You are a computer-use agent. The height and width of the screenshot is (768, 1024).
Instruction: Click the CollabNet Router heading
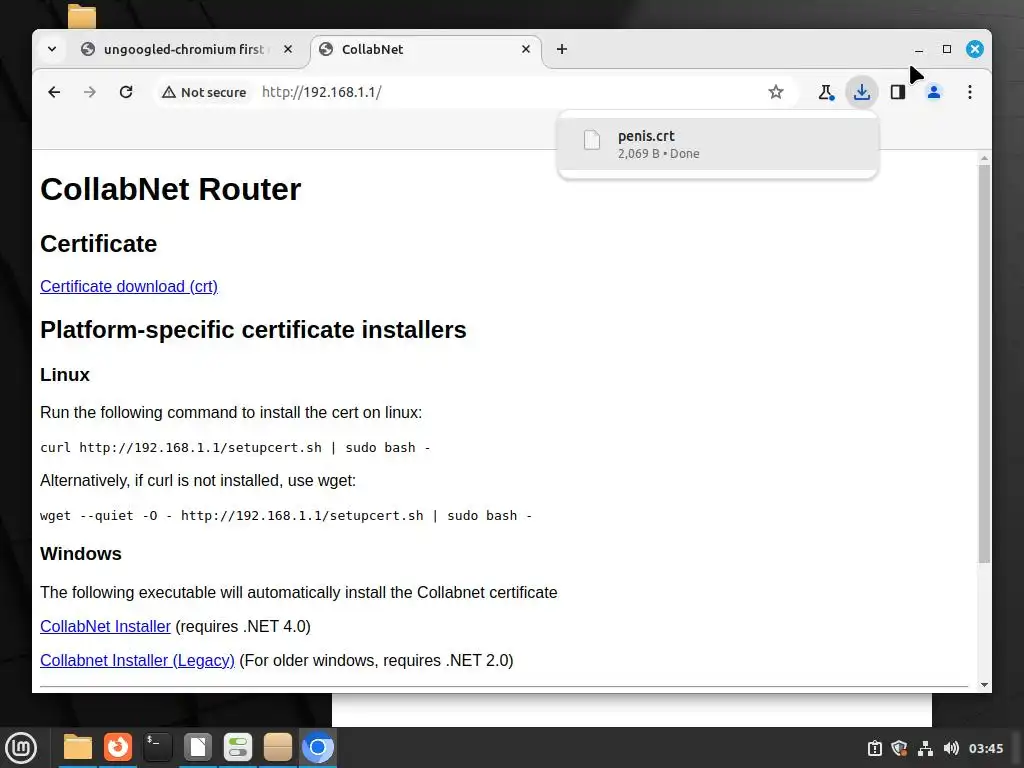pyautogui.click(x=170, y=189)
